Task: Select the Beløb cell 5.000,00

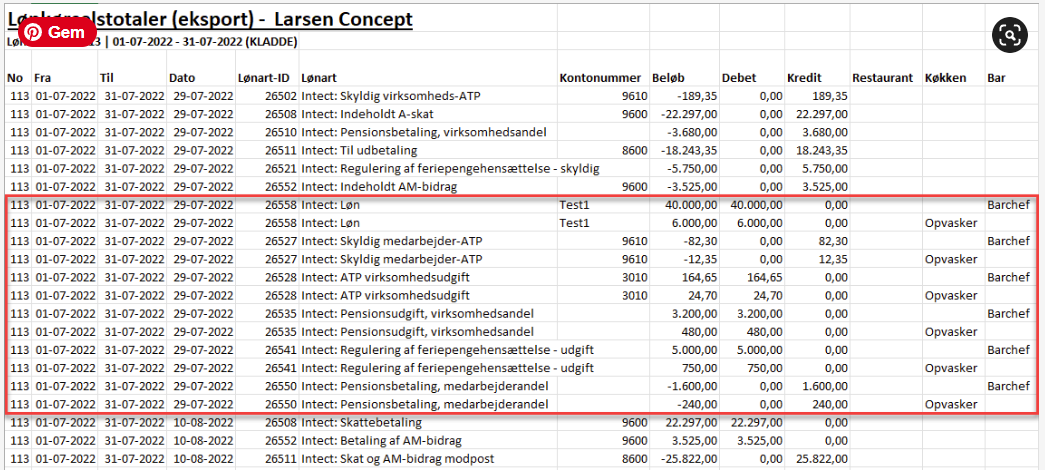Action: 694,349
